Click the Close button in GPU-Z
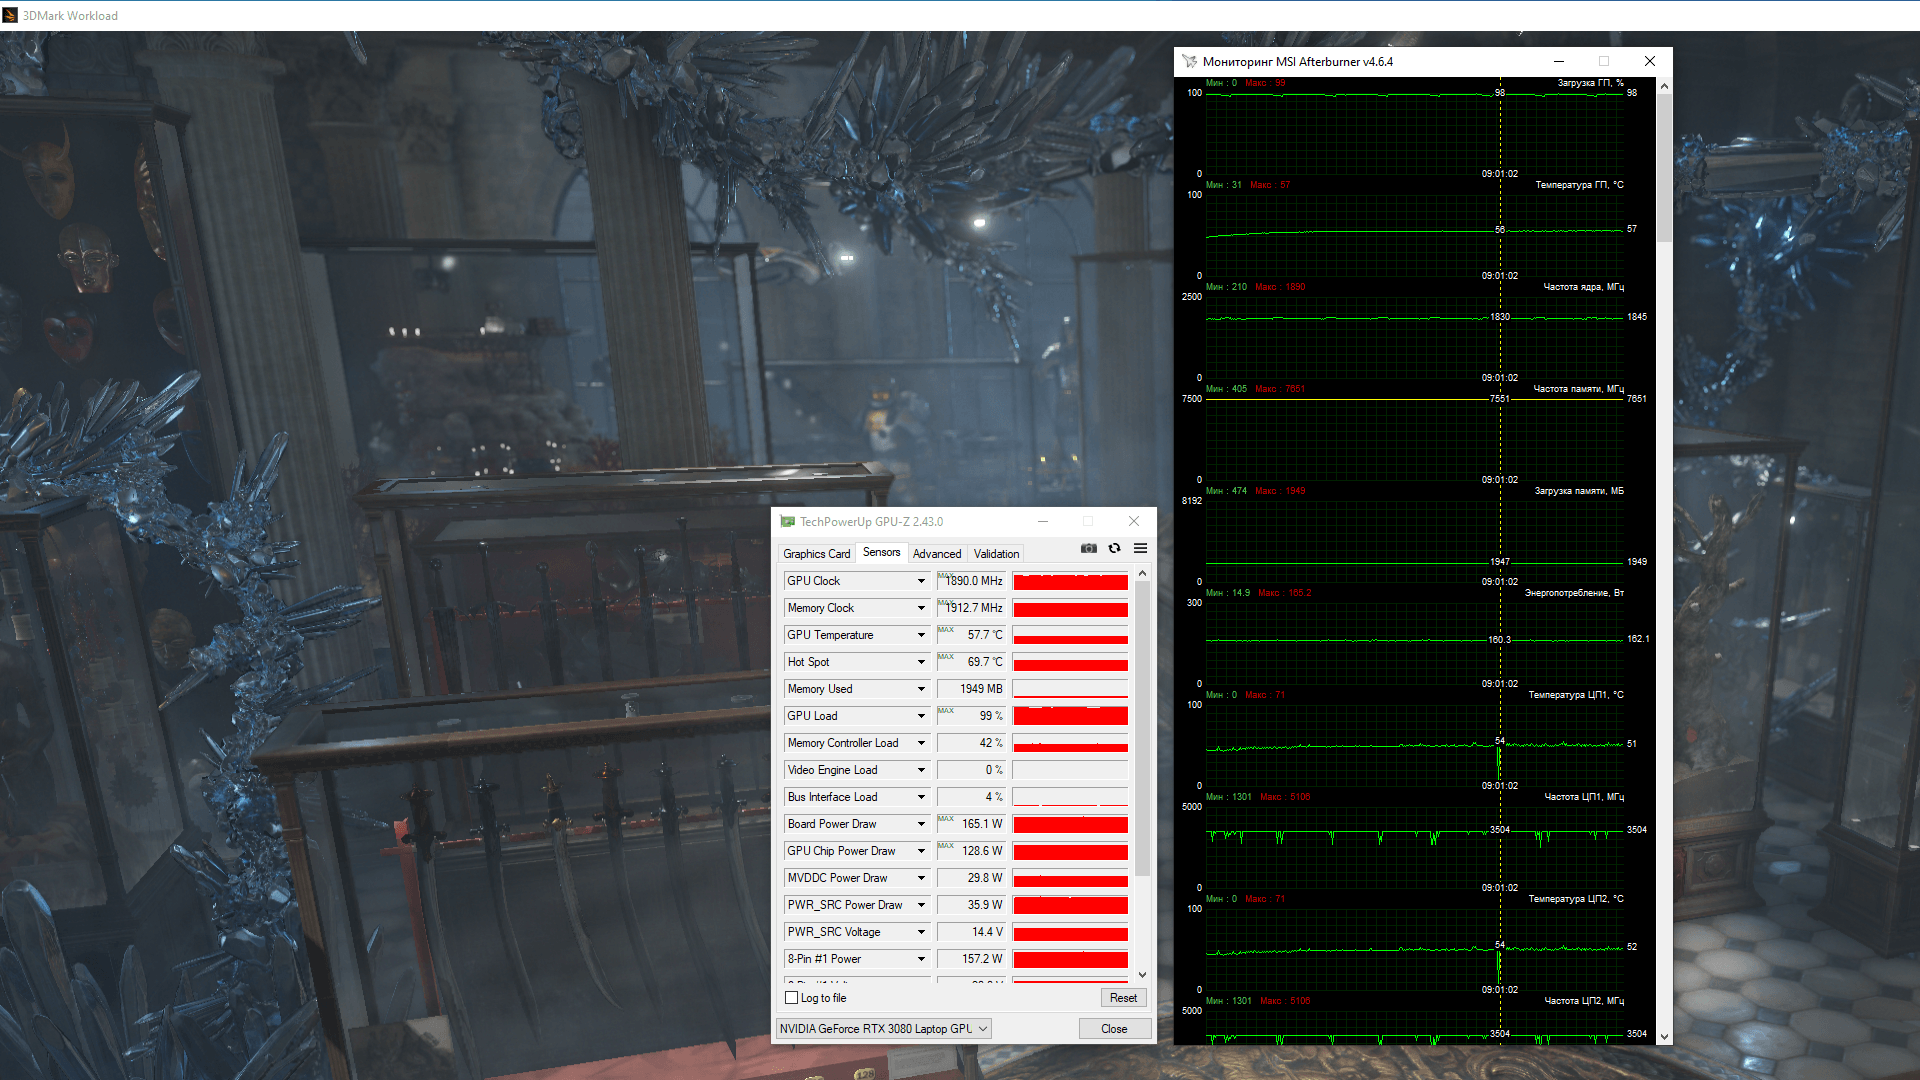This screenshot has width=1920, height=1080. (1113, 1028)
